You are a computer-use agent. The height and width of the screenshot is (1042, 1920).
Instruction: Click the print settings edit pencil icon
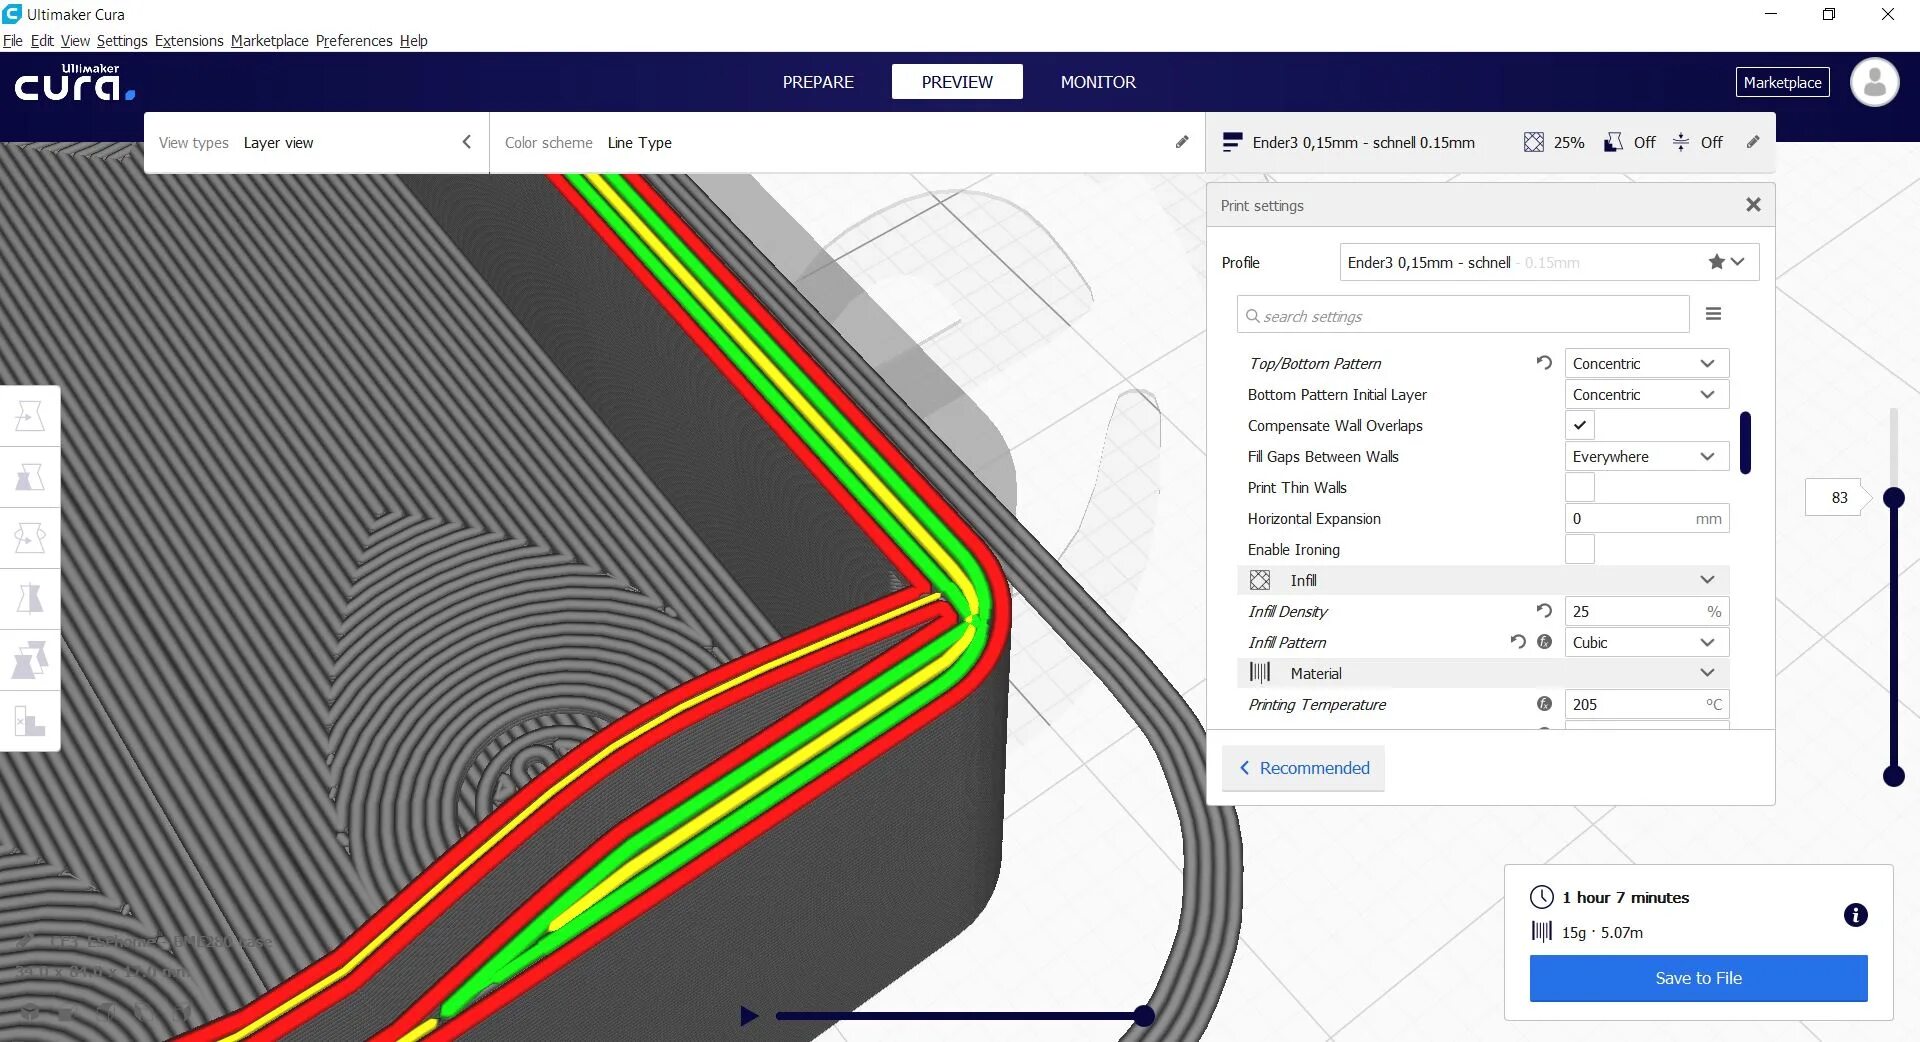(1753, 142)
